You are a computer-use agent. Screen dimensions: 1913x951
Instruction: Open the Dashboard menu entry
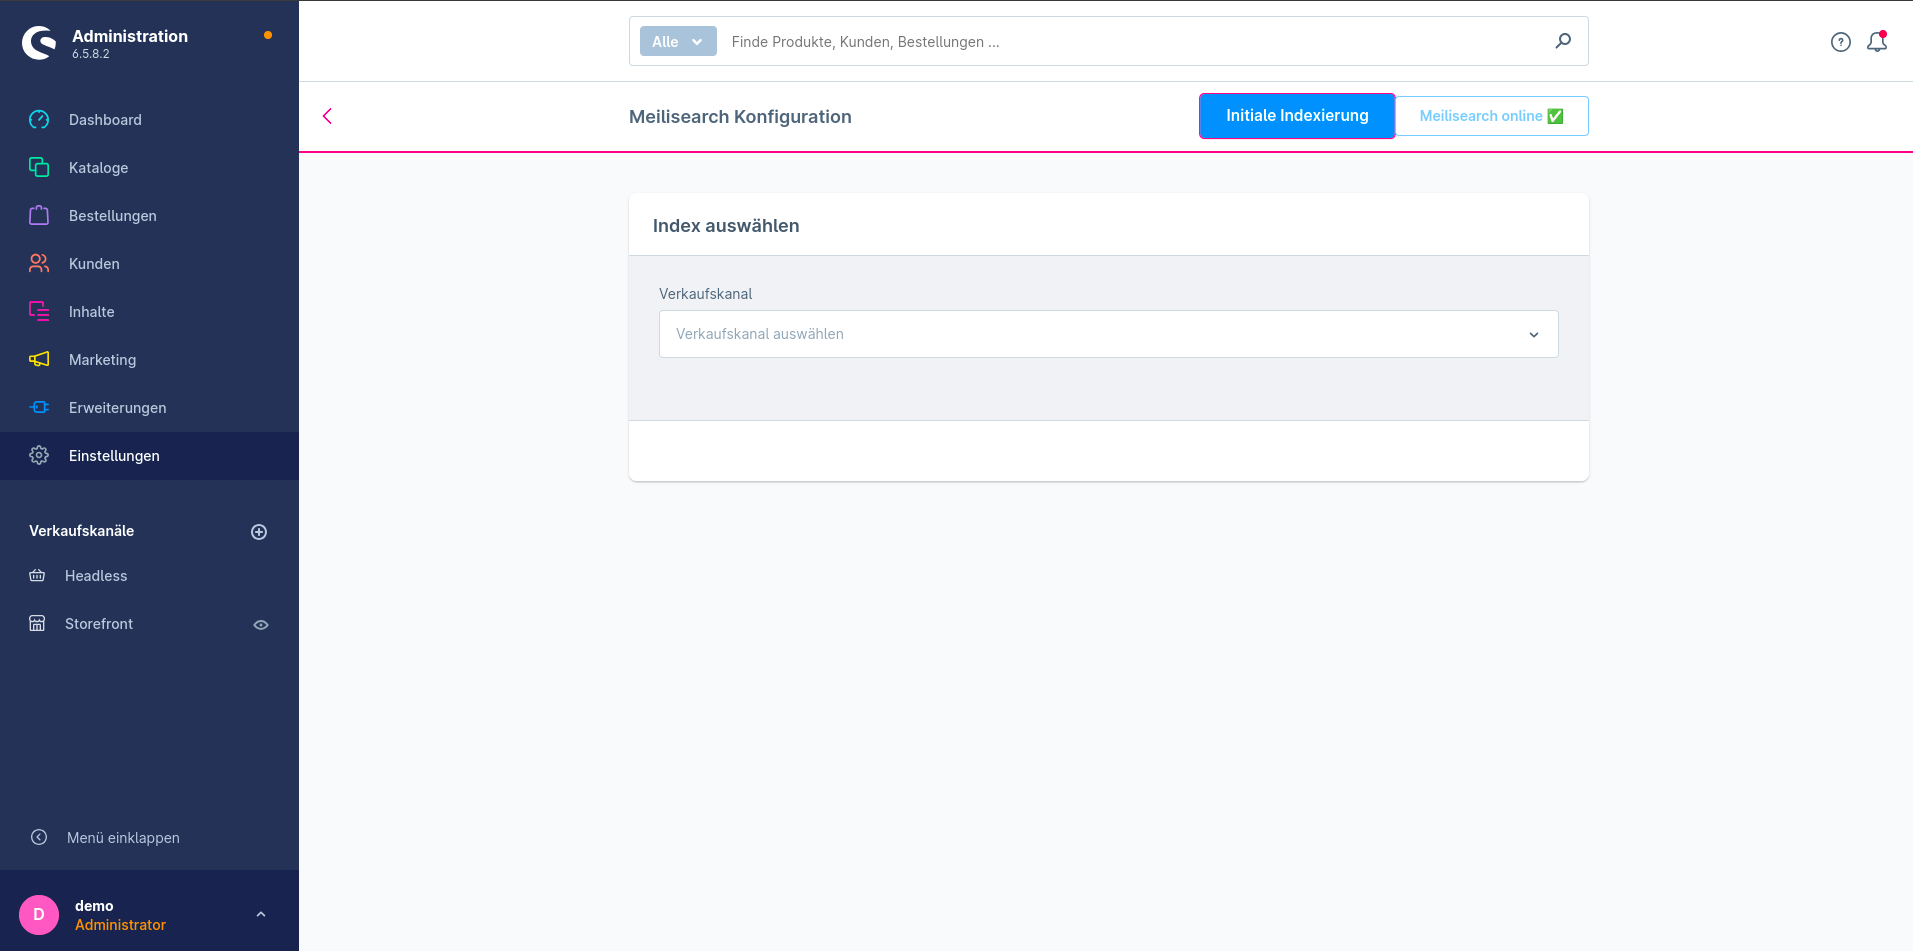(x=149, y=120)
